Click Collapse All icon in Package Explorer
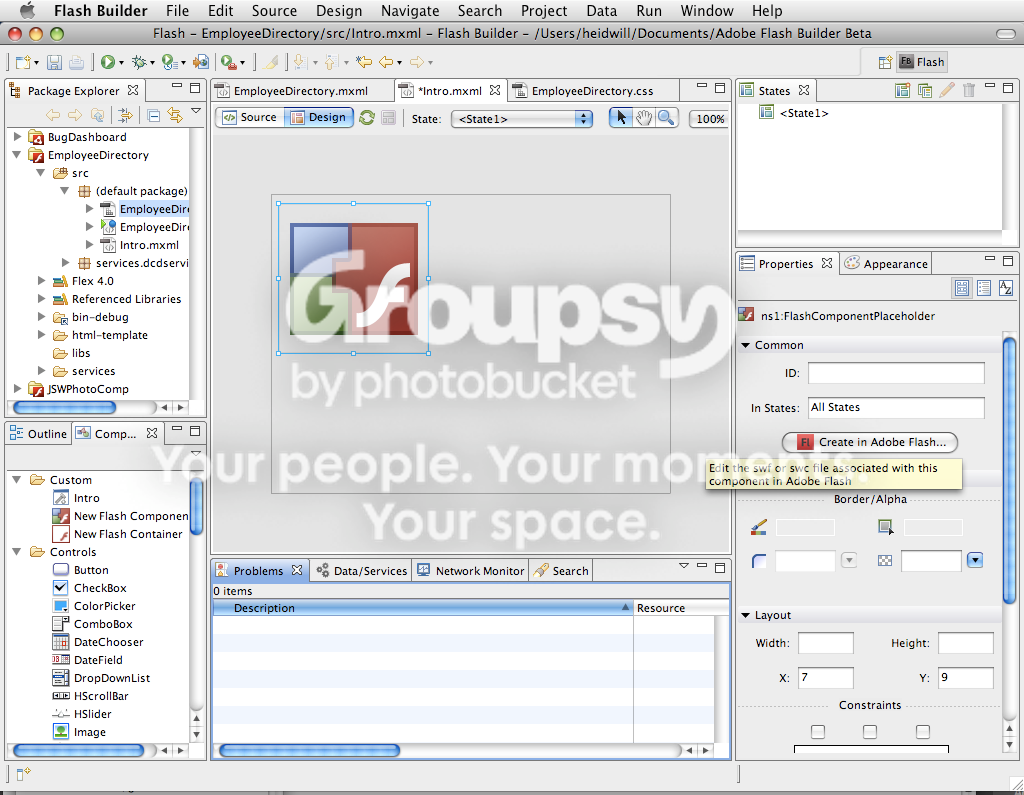The image size is (1024, 795). [154, 116]
